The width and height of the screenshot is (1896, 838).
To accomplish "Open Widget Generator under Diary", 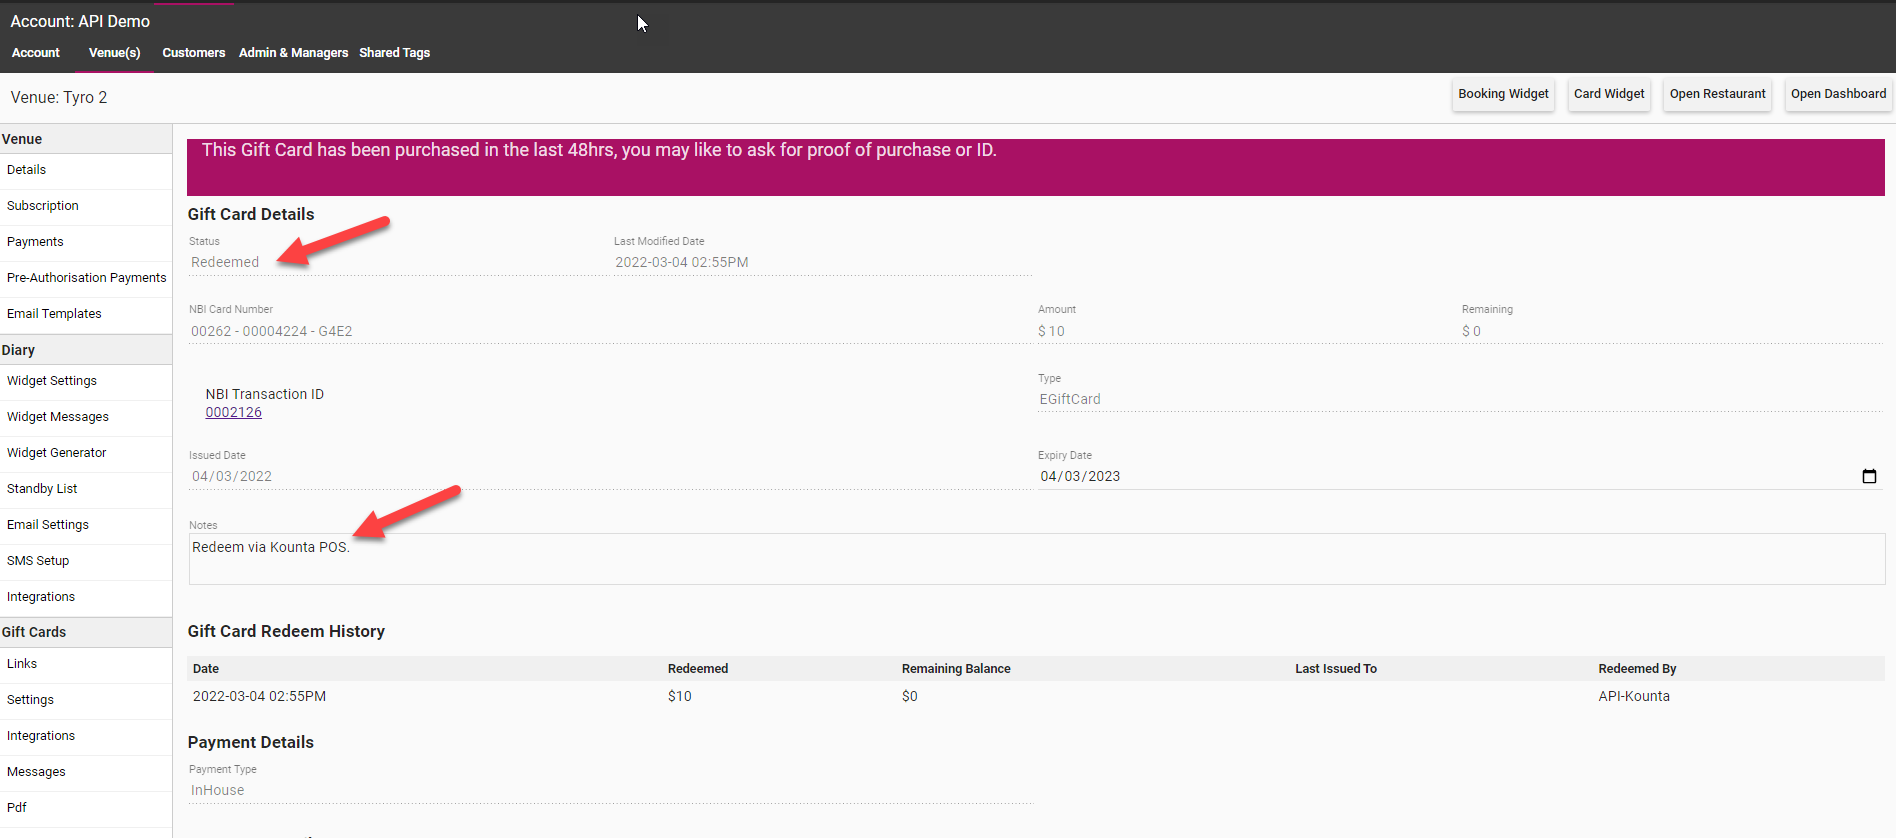I will [56, 453].
